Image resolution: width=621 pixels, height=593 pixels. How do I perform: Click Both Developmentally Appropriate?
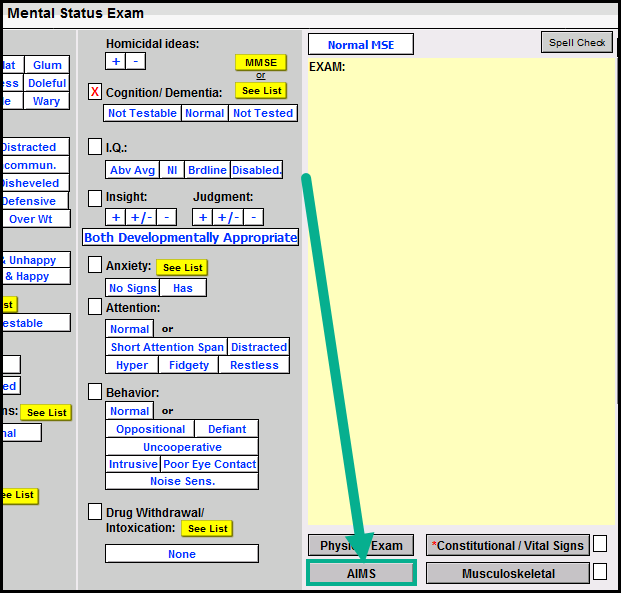(x=190, y=238)
